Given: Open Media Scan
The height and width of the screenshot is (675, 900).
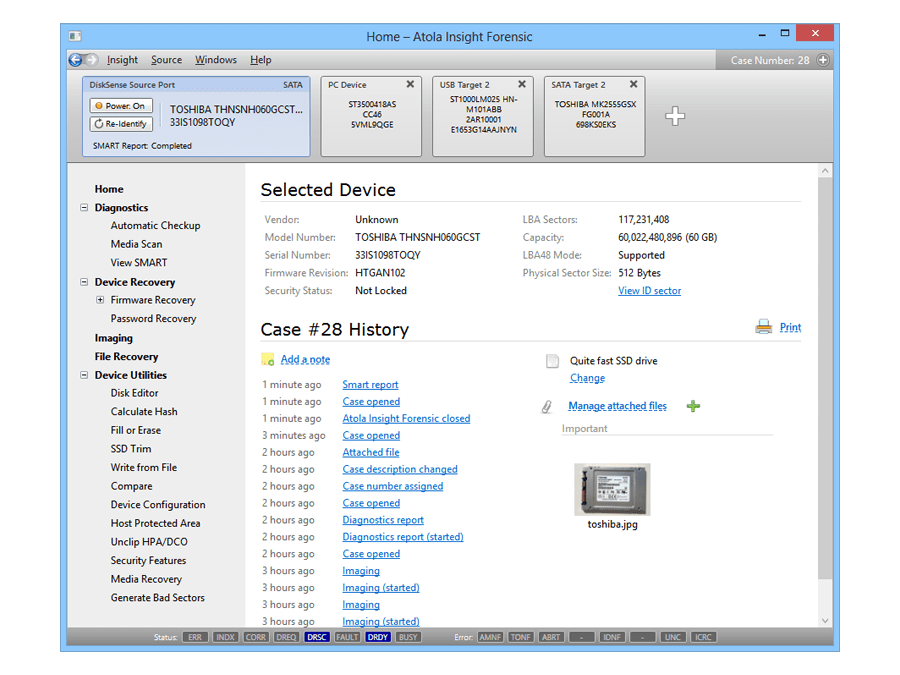Looking at the screenshot, I should pyautogui.click(x=137, y=244).
